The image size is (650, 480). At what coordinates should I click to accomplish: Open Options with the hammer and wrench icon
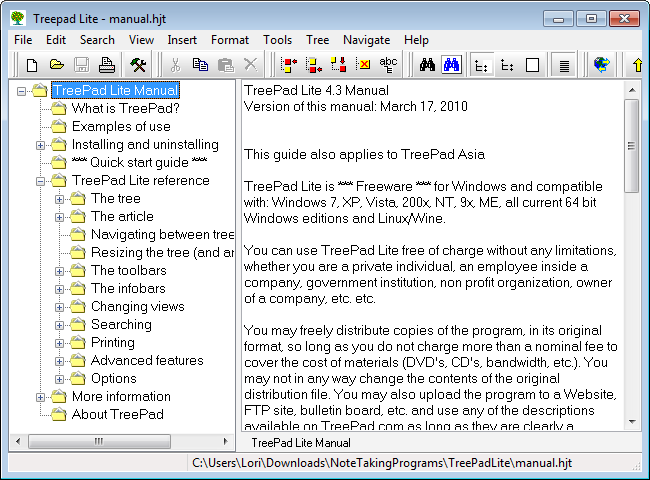coord(138,65)
